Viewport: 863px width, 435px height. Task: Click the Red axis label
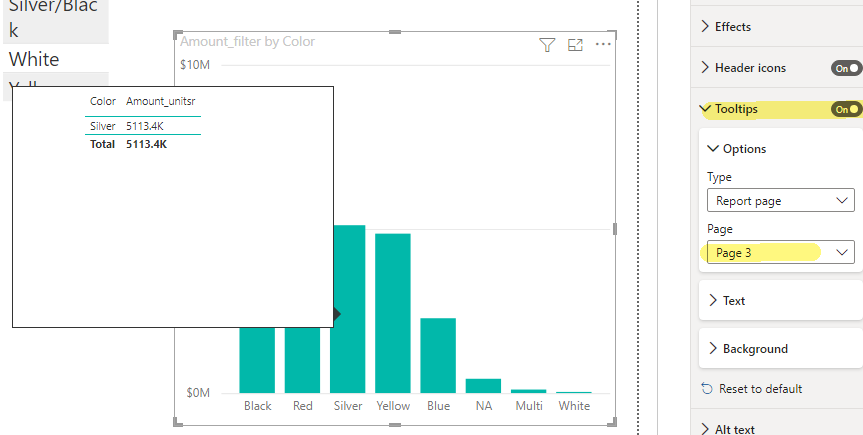tap(303, 406)
